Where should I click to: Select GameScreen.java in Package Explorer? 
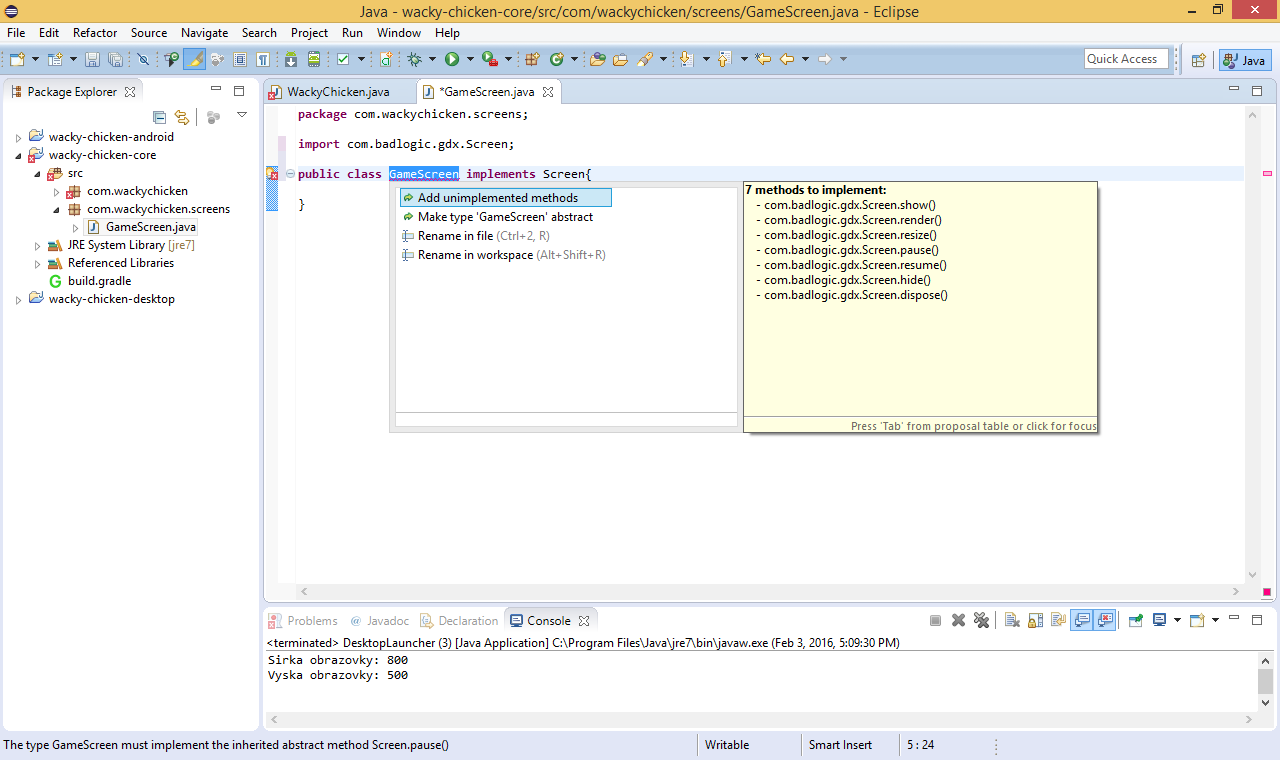click(x=150, y=227)
